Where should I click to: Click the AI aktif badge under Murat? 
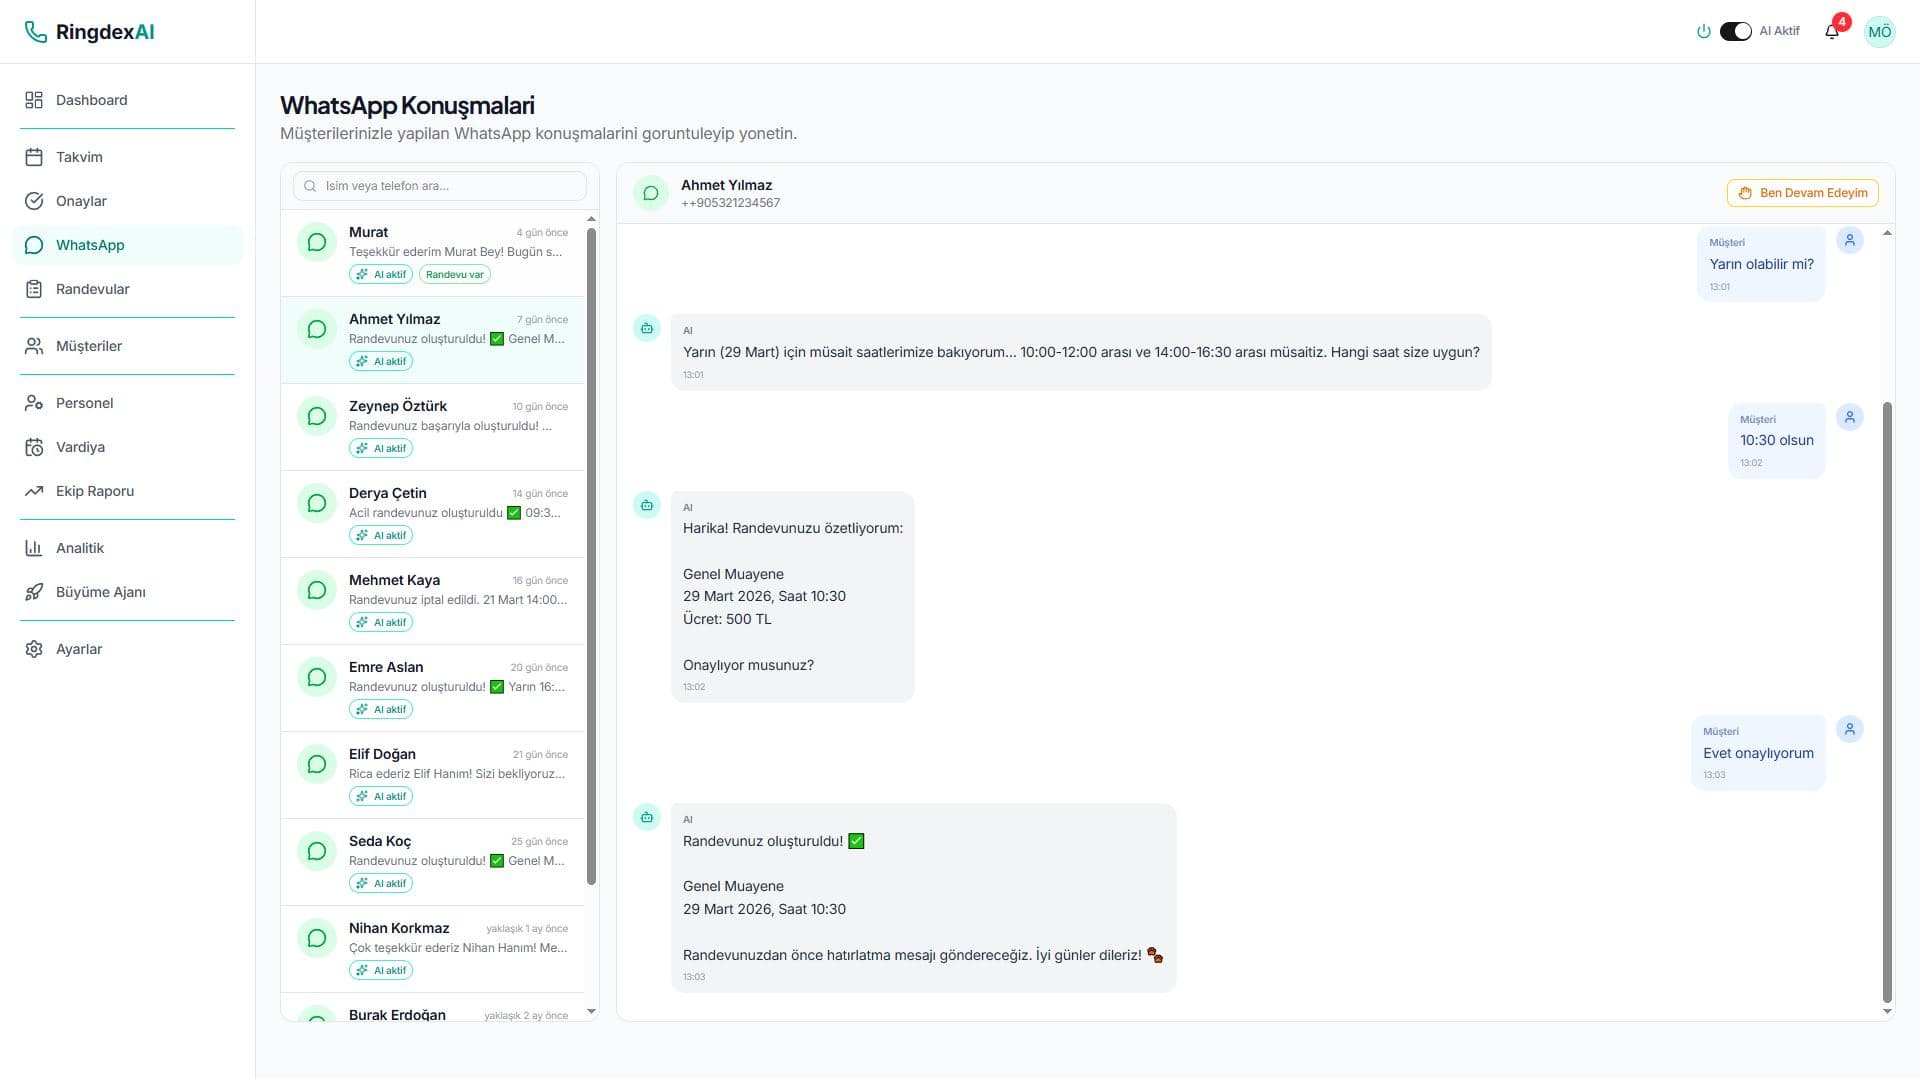coord(381,274)
